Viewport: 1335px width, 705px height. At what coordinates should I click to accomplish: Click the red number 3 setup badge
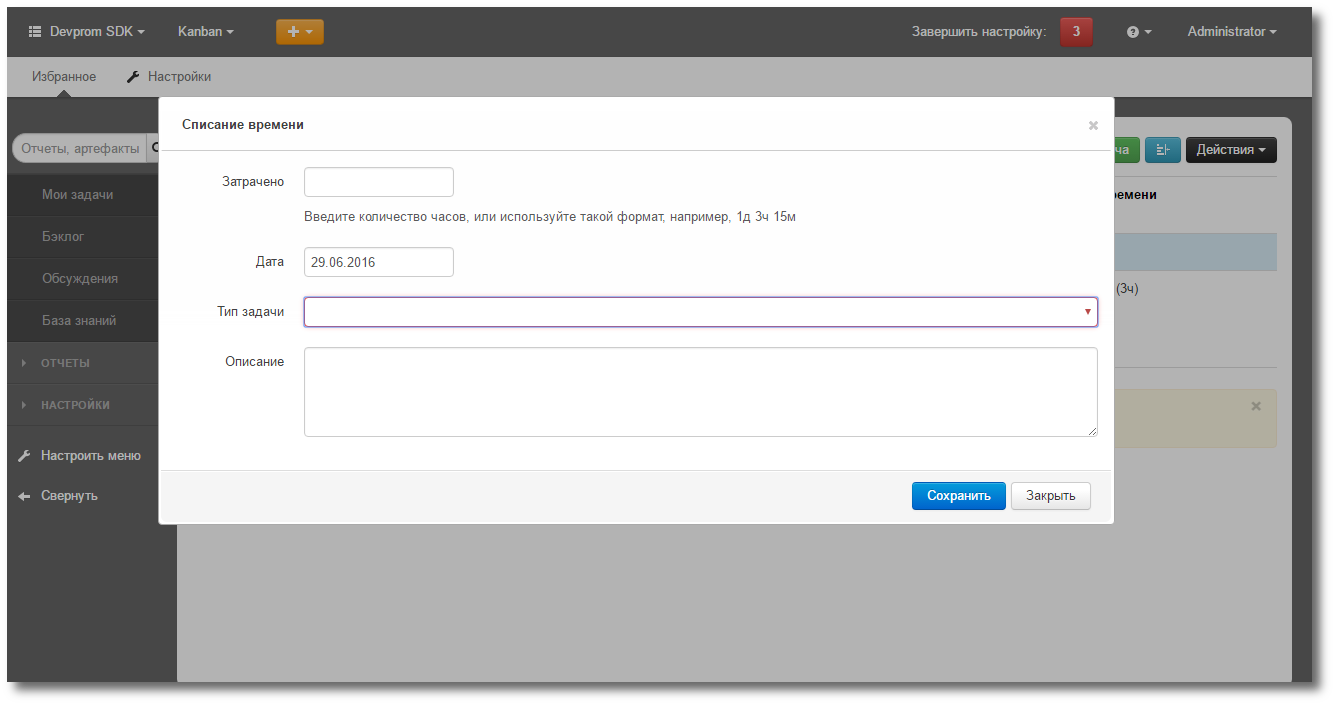tap(1076, 32)
